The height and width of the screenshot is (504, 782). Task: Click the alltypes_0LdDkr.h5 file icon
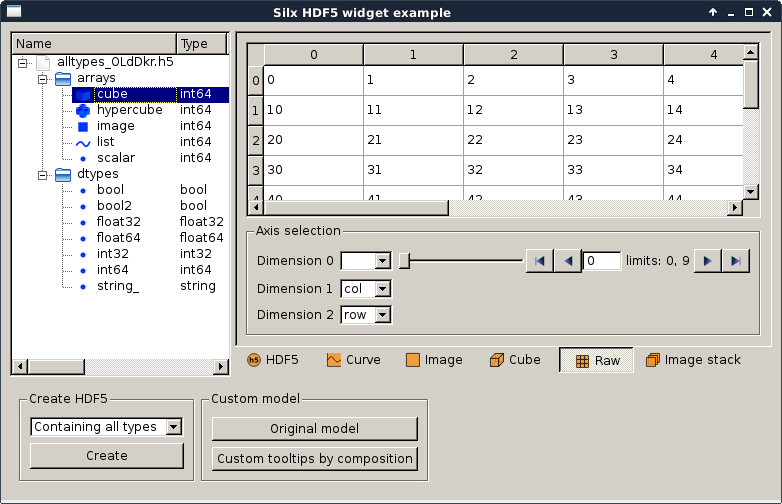click(43, 62)
